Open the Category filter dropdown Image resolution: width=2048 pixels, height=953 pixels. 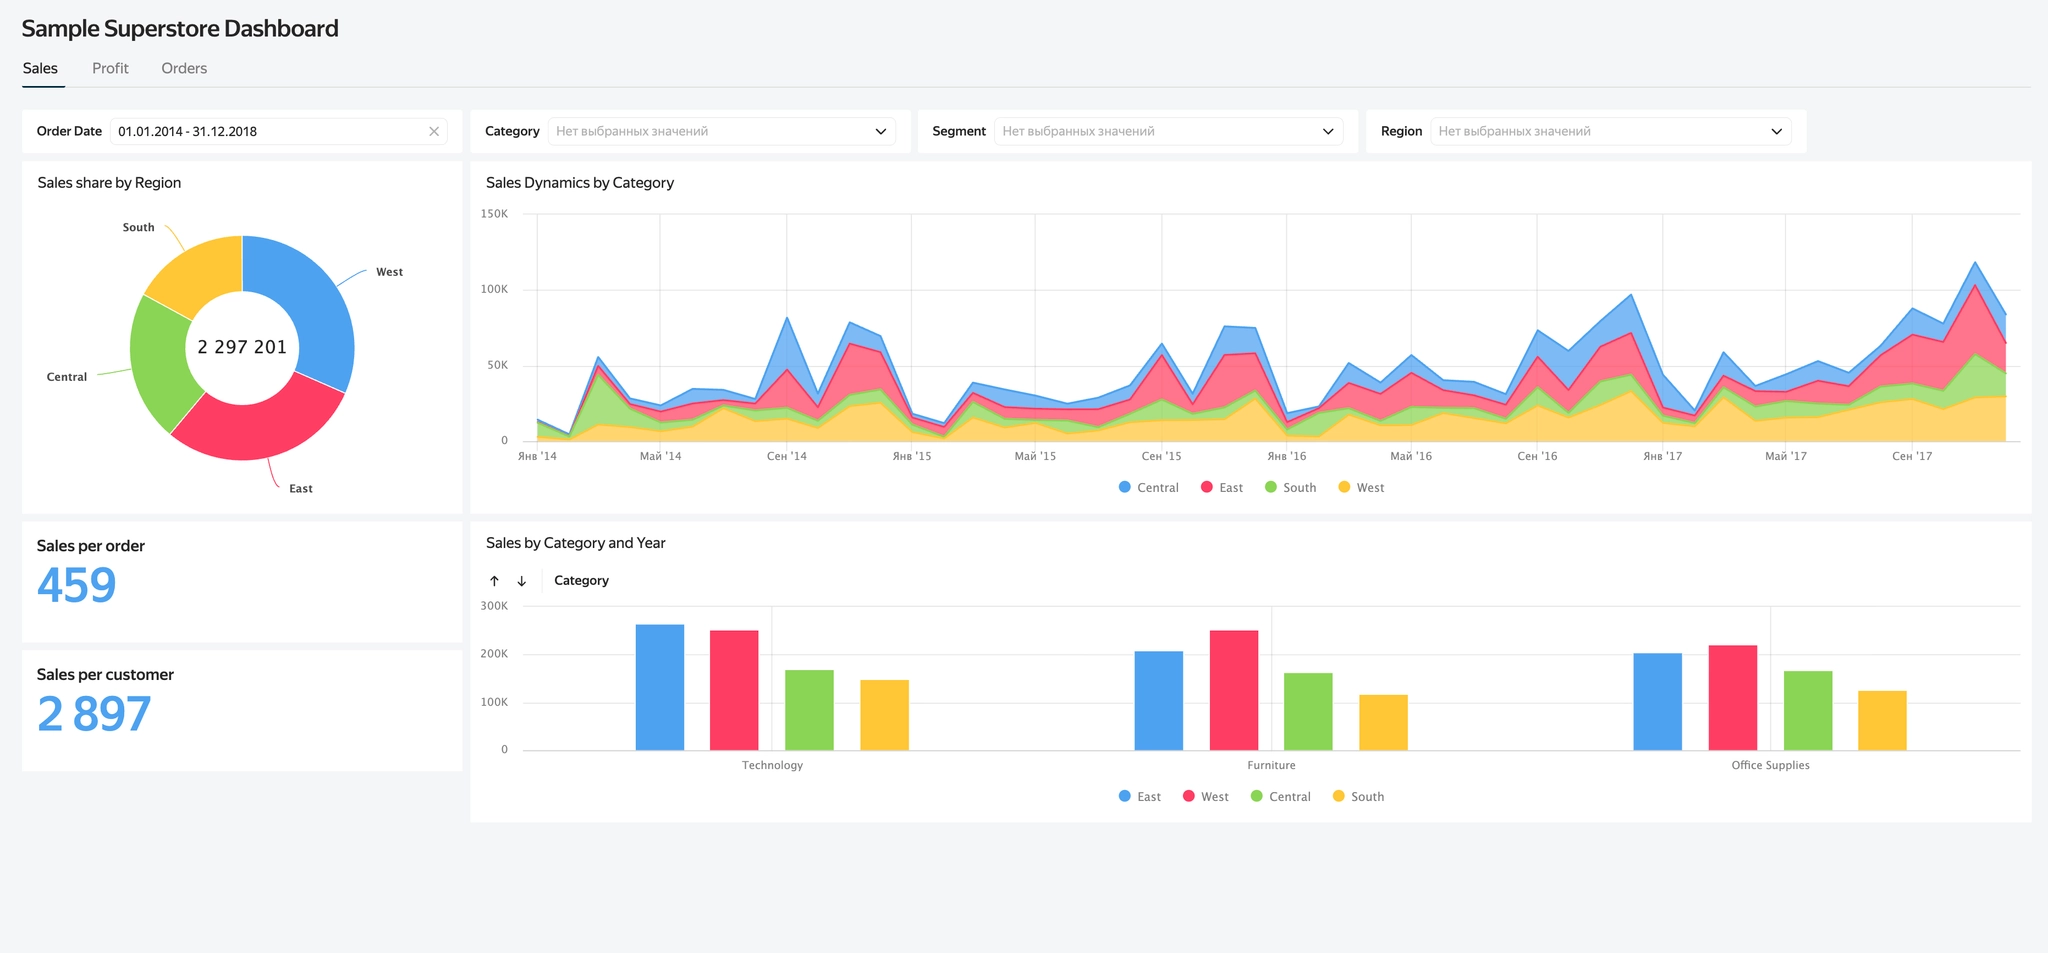tap(721, 131)
